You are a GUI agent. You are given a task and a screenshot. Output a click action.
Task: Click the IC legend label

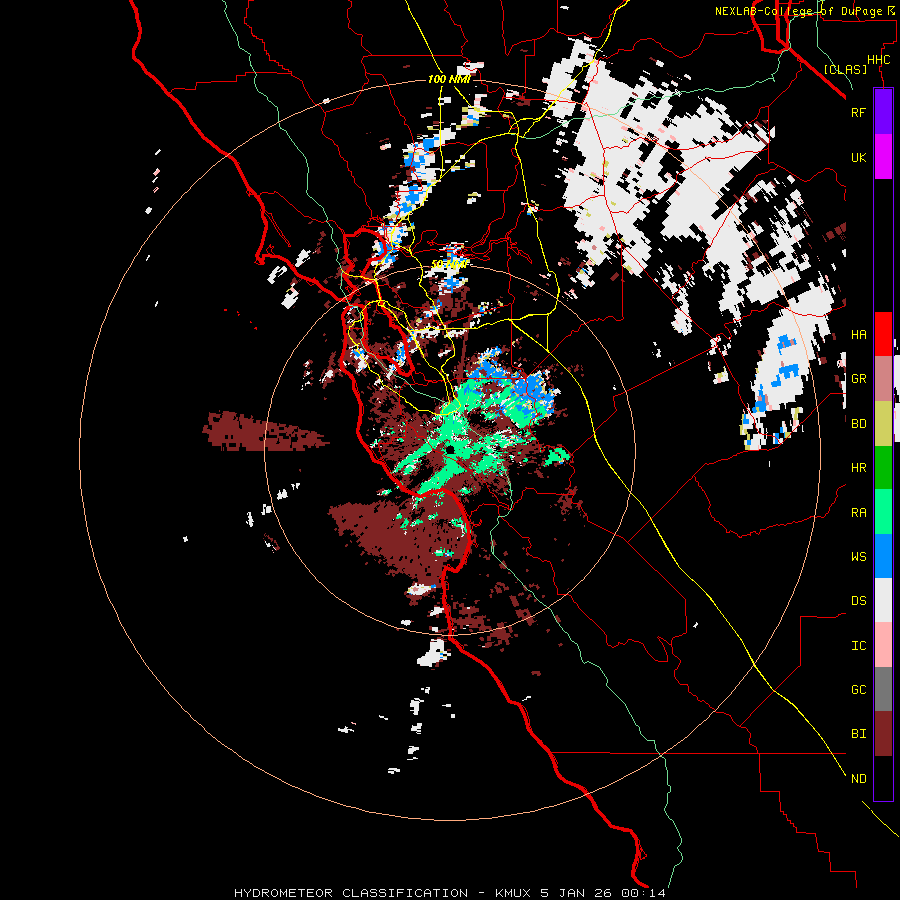click(858, 645)
